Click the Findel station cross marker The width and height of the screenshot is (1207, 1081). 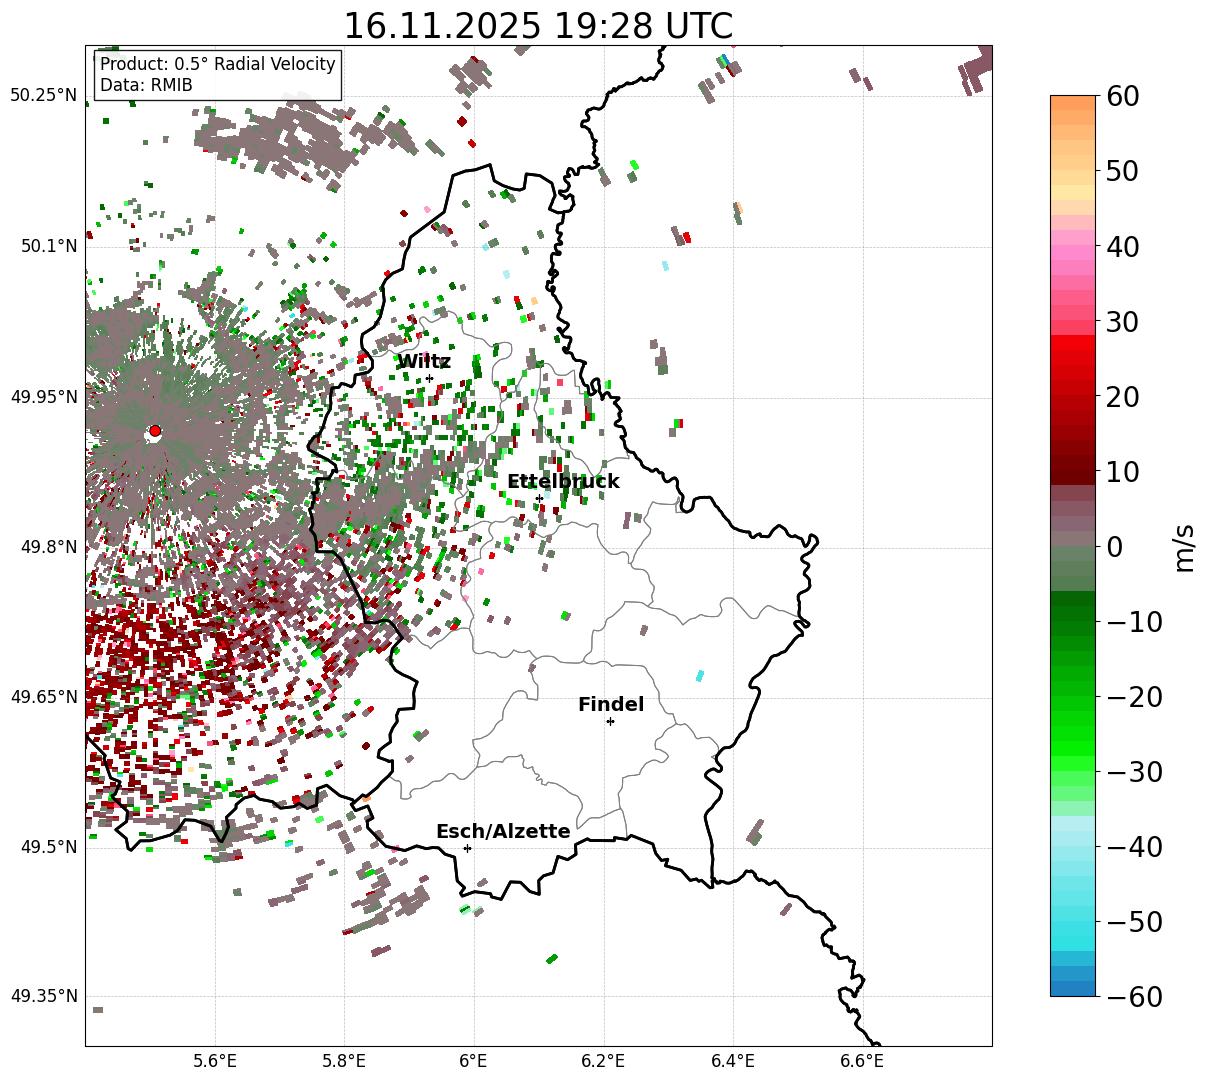coord(610,721)
